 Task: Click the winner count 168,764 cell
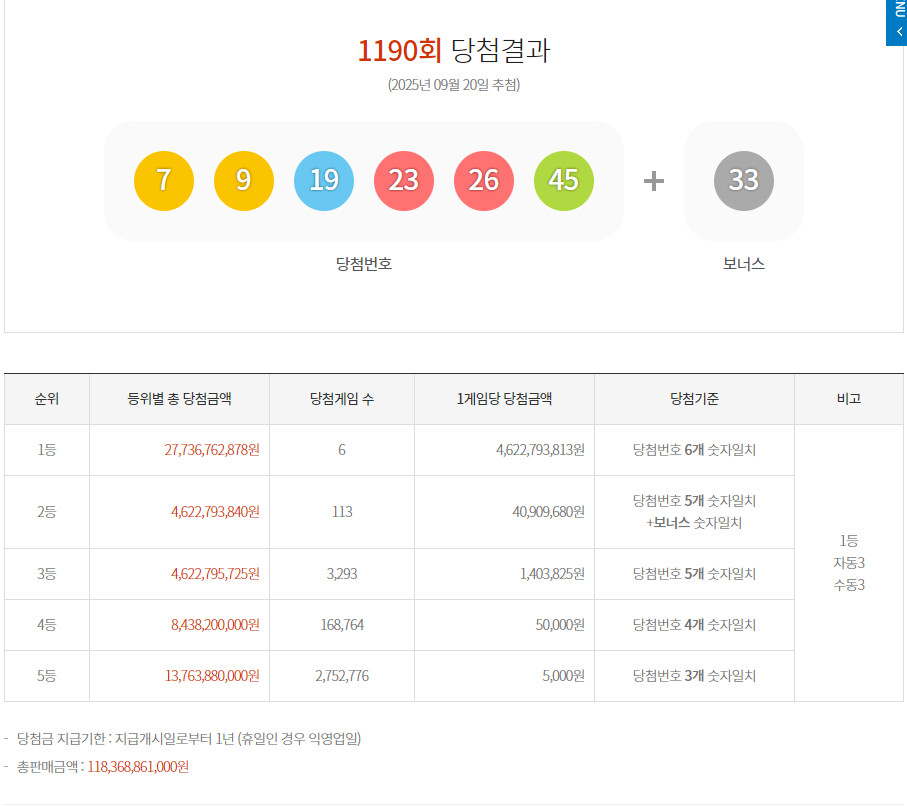point(342,625)
